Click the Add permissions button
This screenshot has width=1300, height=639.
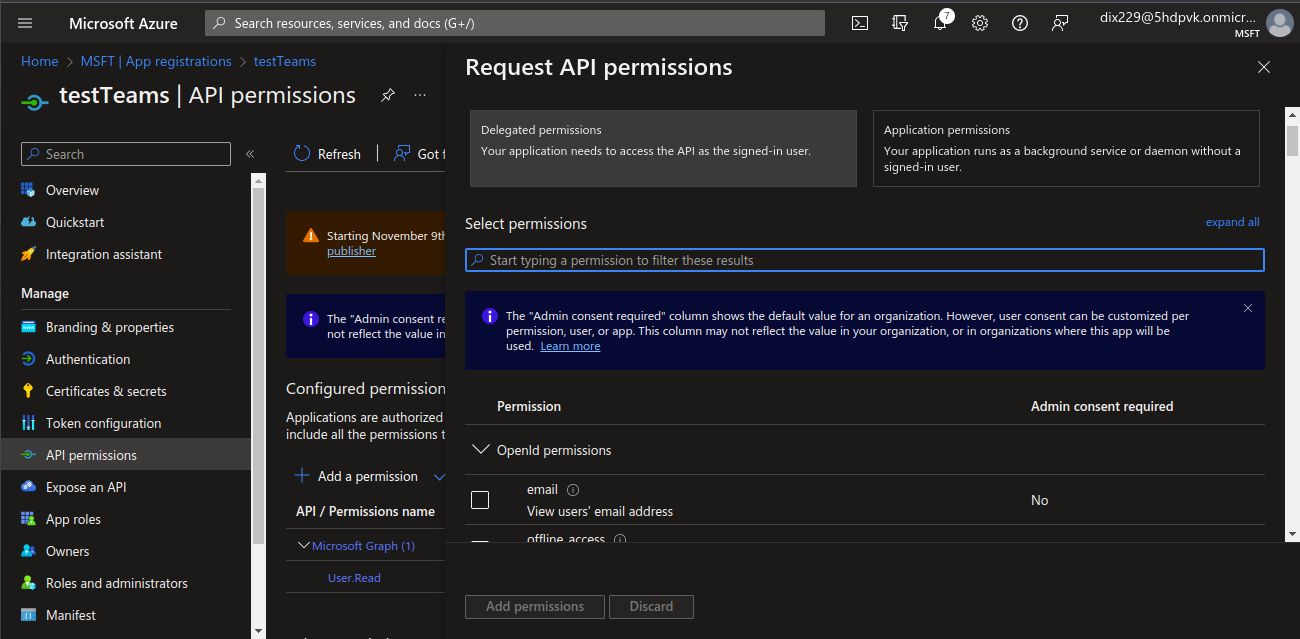click(535, 606)
